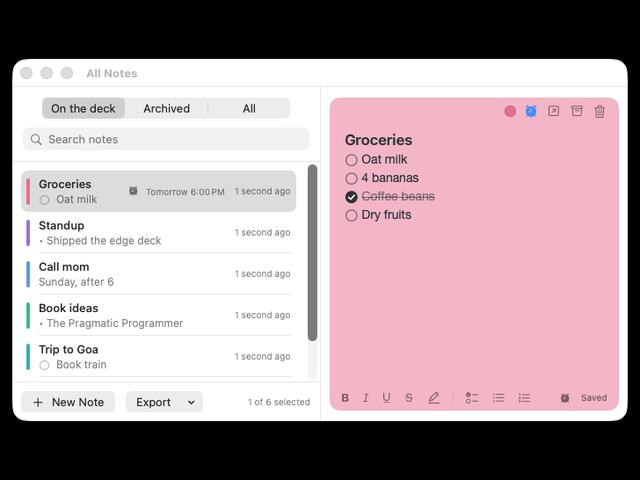Click Sunday, after 6 preview text
This screenshot has width=640, height=480.
click(76, 282)
